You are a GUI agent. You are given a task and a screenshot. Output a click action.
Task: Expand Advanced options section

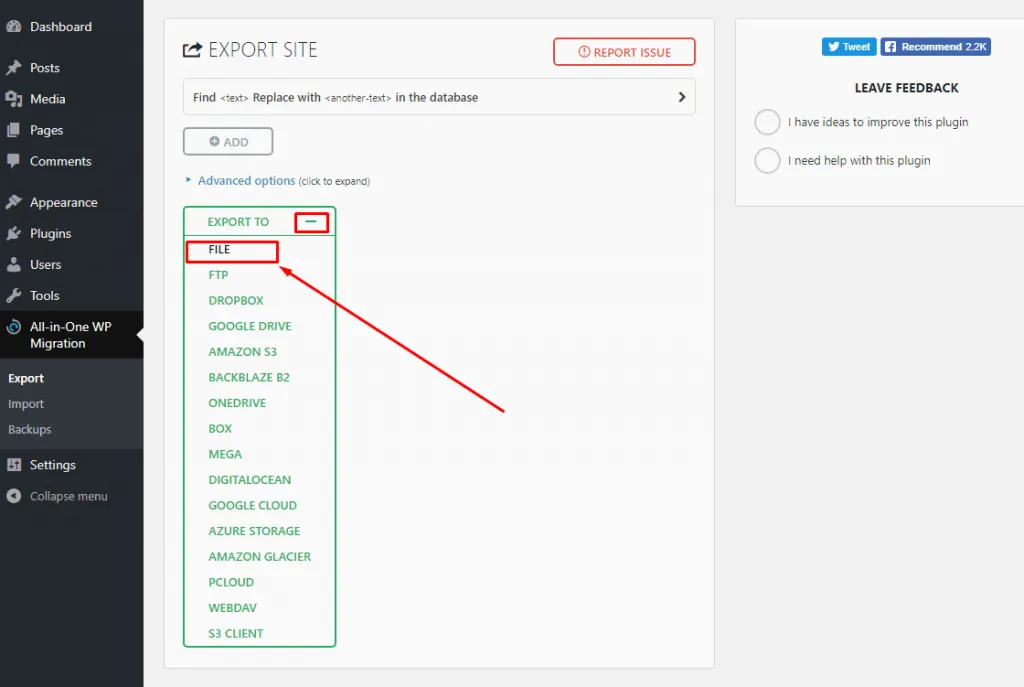click(x=246, y=181)
